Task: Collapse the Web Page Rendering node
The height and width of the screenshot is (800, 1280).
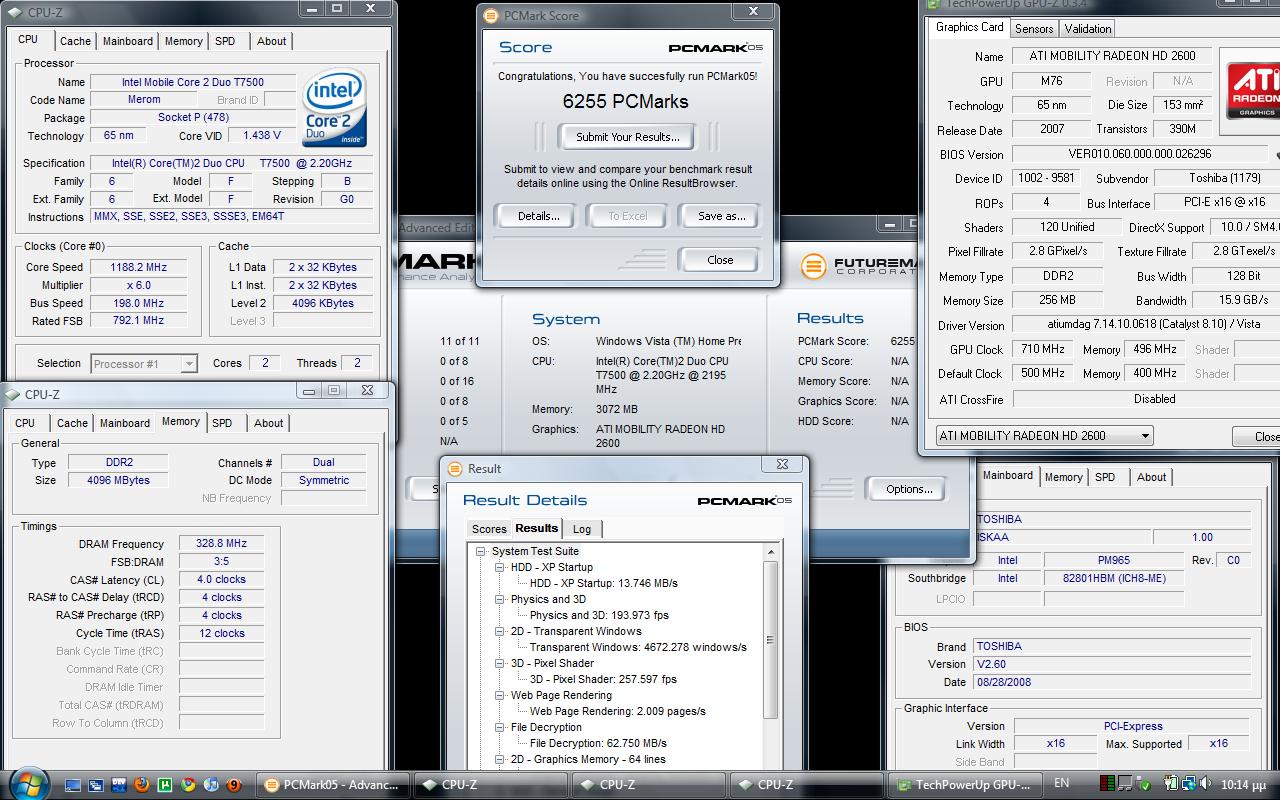Action: pyautogui.click(x=500, y=695)
